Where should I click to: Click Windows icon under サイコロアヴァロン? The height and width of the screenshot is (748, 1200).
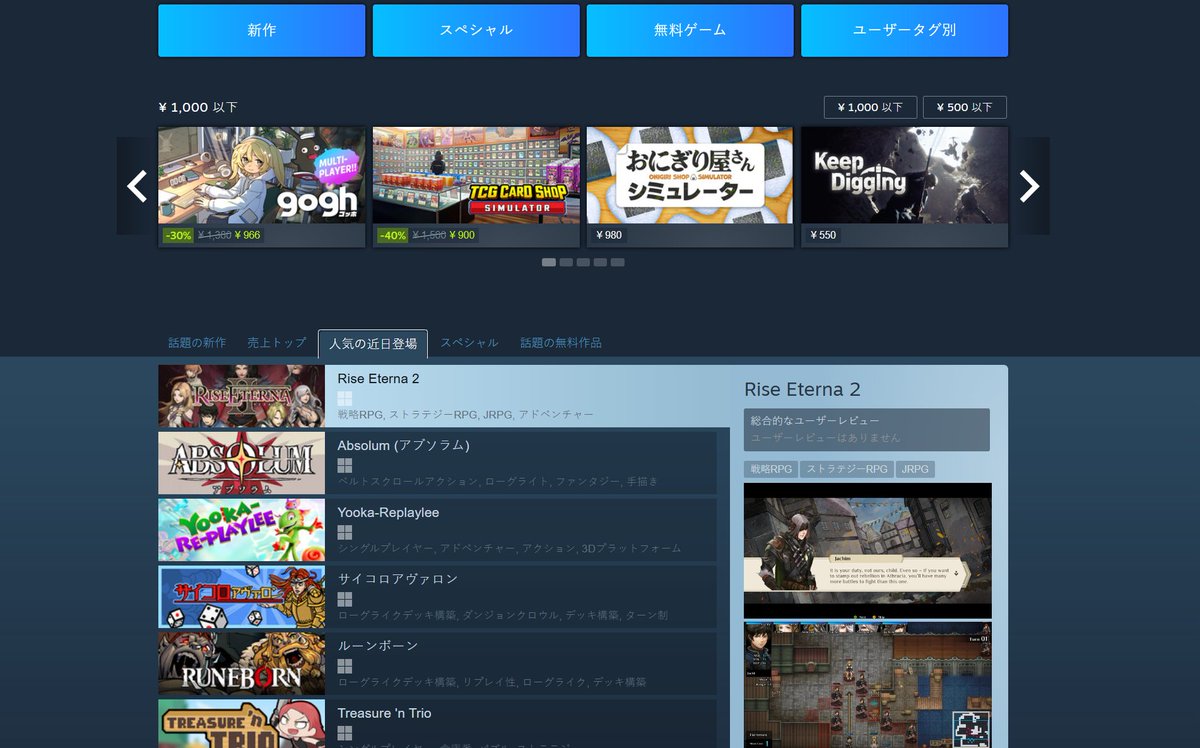pos(345,600)
